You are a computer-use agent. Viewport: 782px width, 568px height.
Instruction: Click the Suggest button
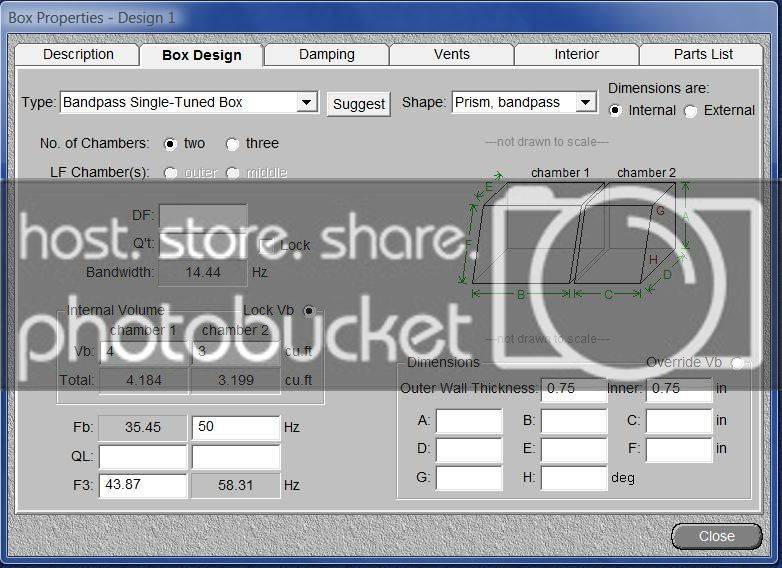[359, 104]
